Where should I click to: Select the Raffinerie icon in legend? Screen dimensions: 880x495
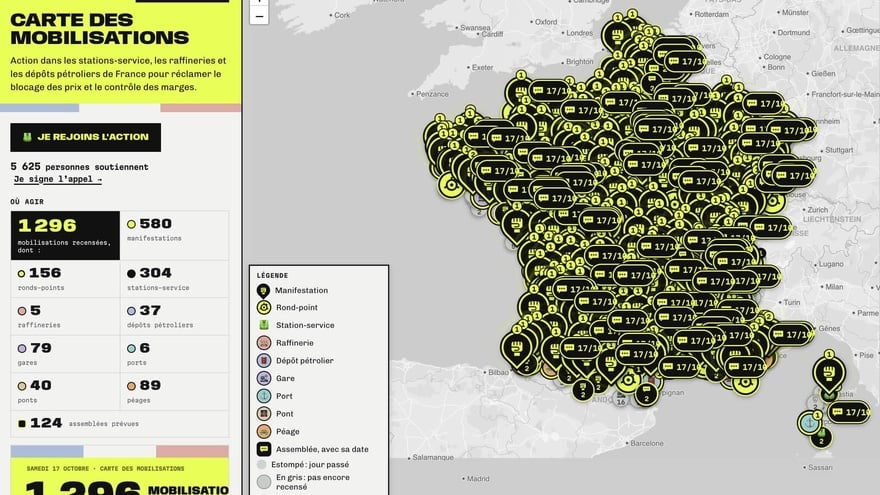point(264,343)
